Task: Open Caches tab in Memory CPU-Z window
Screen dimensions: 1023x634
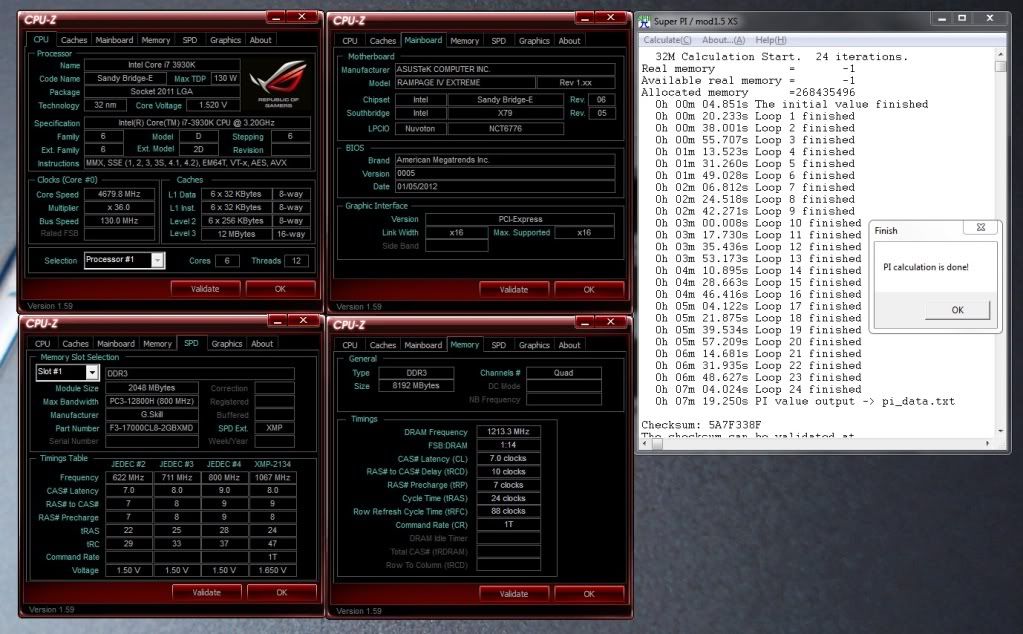Action: [x=382, y=345]
